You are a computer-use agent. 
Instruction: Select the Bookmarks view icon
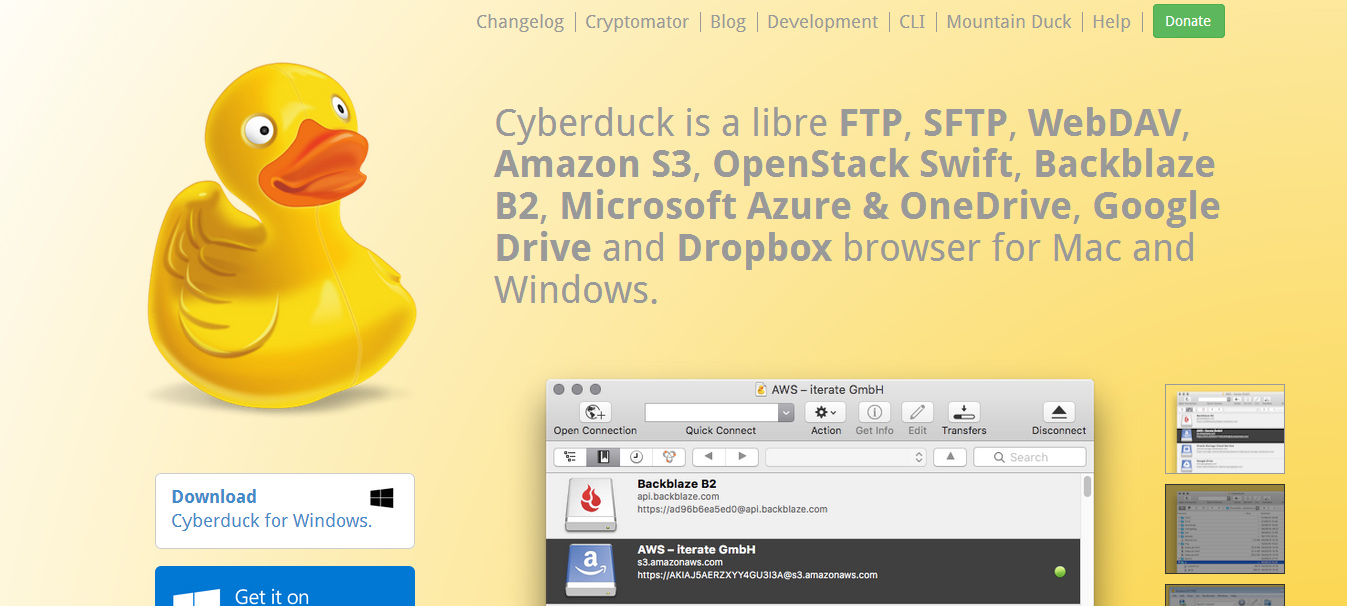603,457
